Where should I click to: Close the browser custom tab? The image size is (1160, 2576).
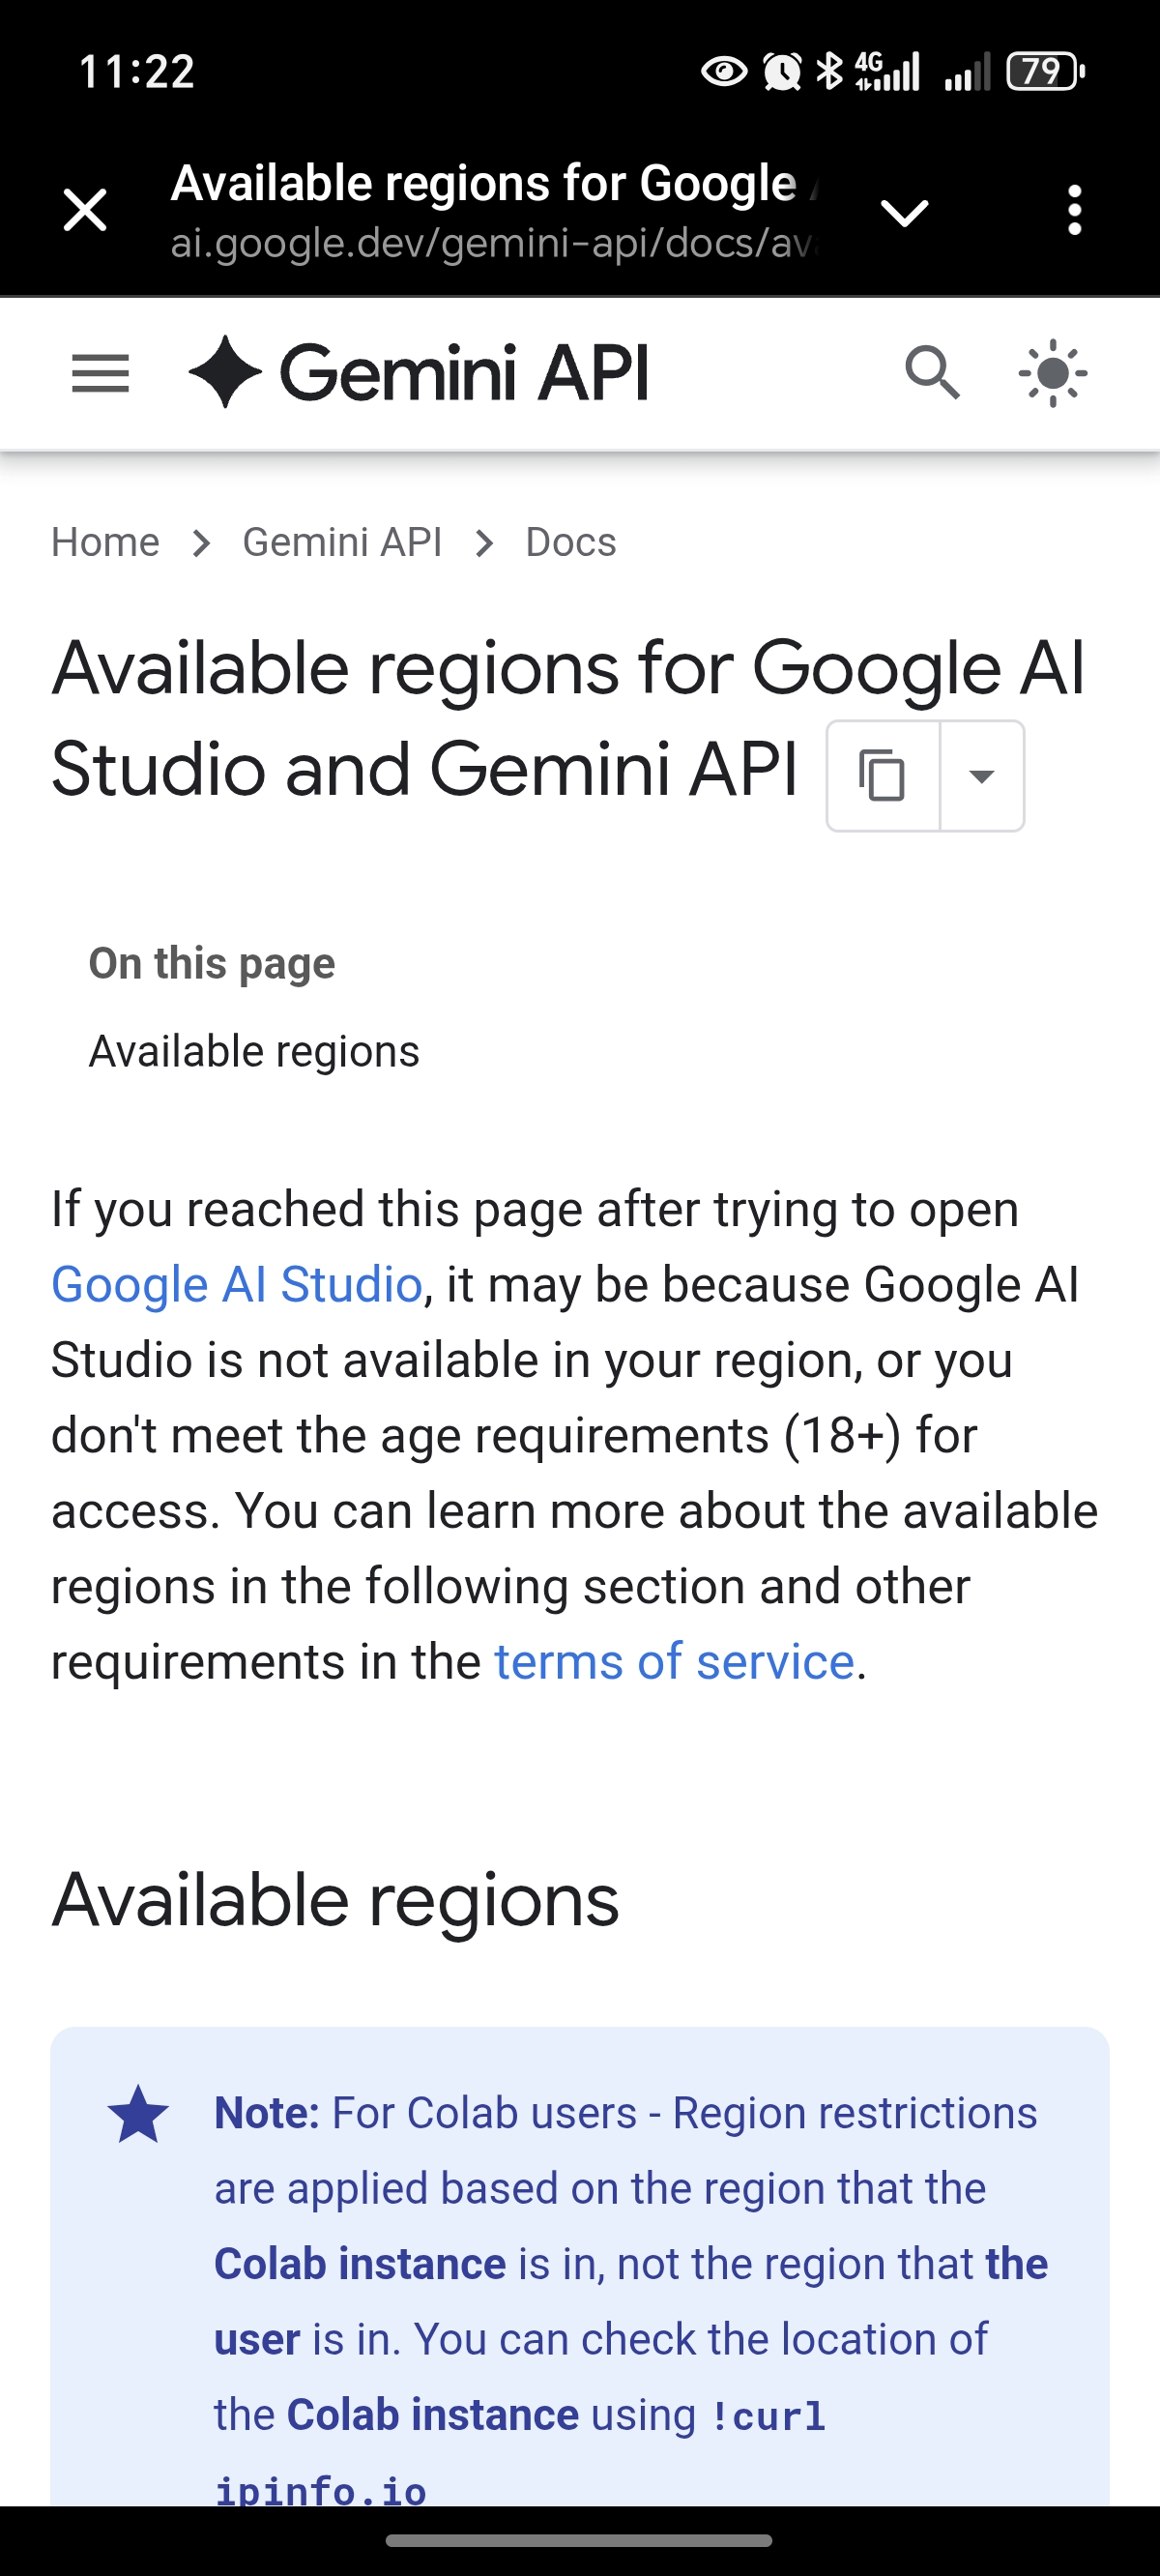click(85, 210)
